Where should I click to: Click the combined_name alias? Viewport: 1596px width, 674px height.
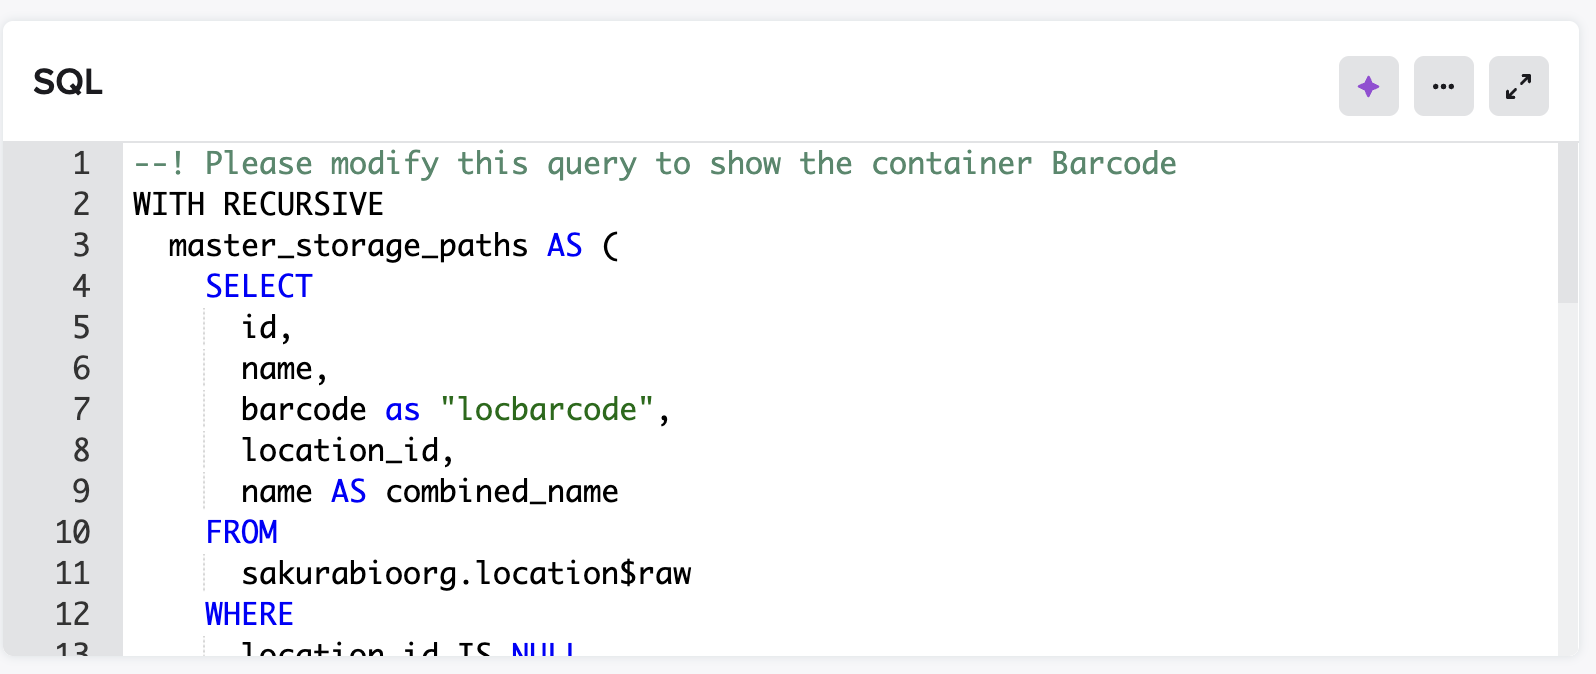502,492
